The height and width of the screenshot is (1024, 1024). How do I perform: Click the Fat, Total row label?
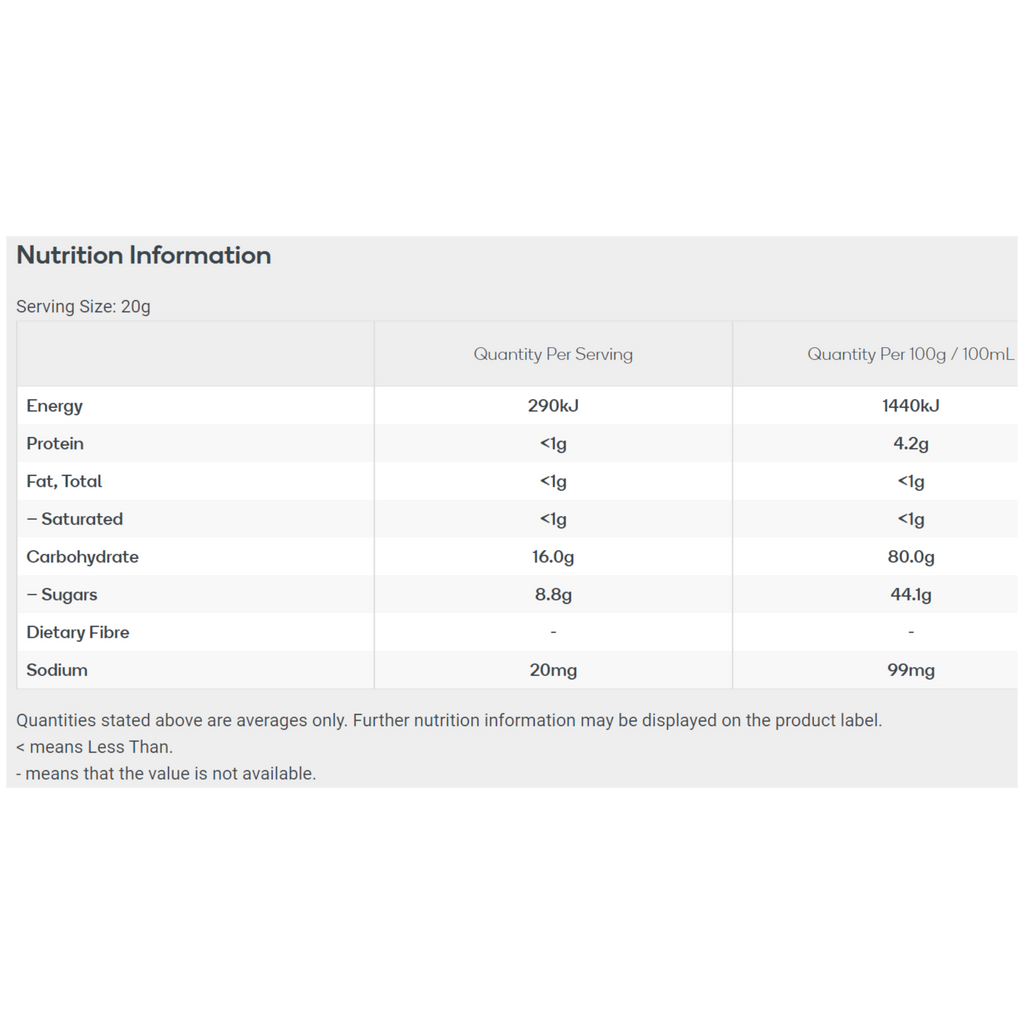pyautogui.click(x=65, y=481)
